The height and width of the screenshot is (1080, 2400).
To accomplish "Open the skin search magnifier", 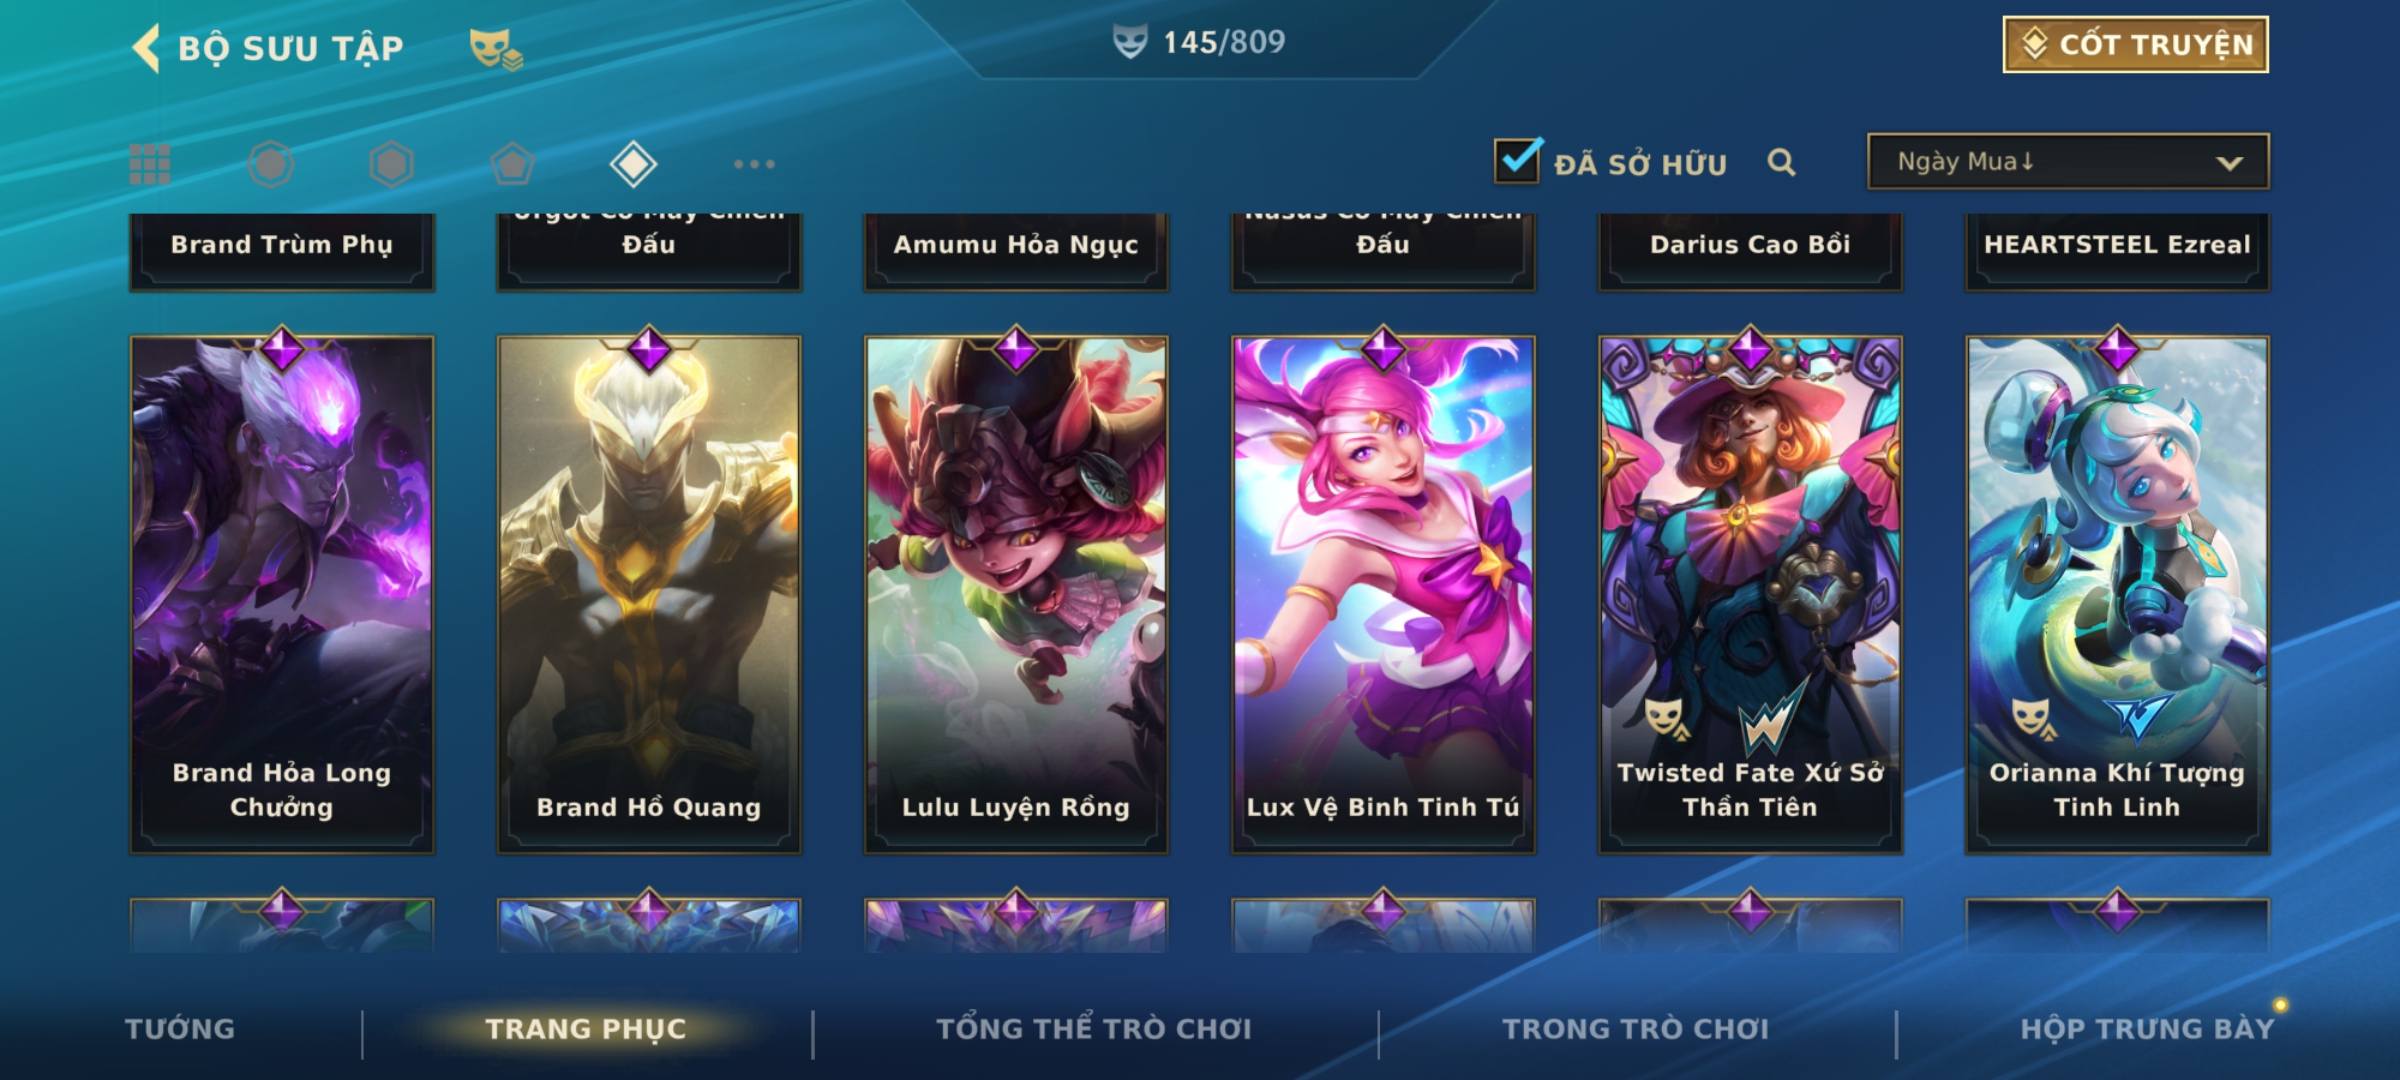I will [1781, 162].
